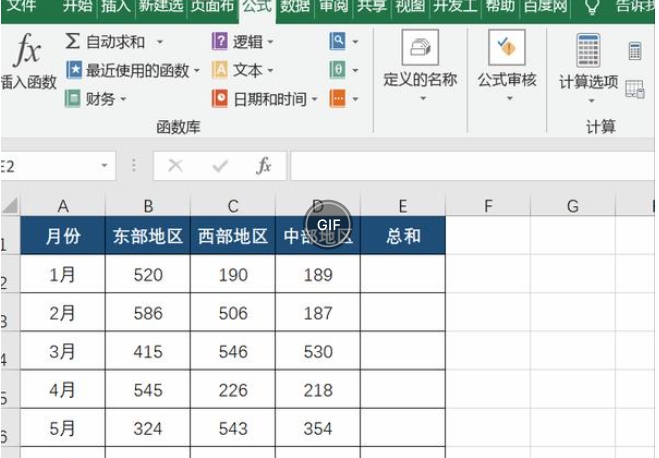Click the cell containing 506
659x458 pixels.
click(x=233, y=313)
